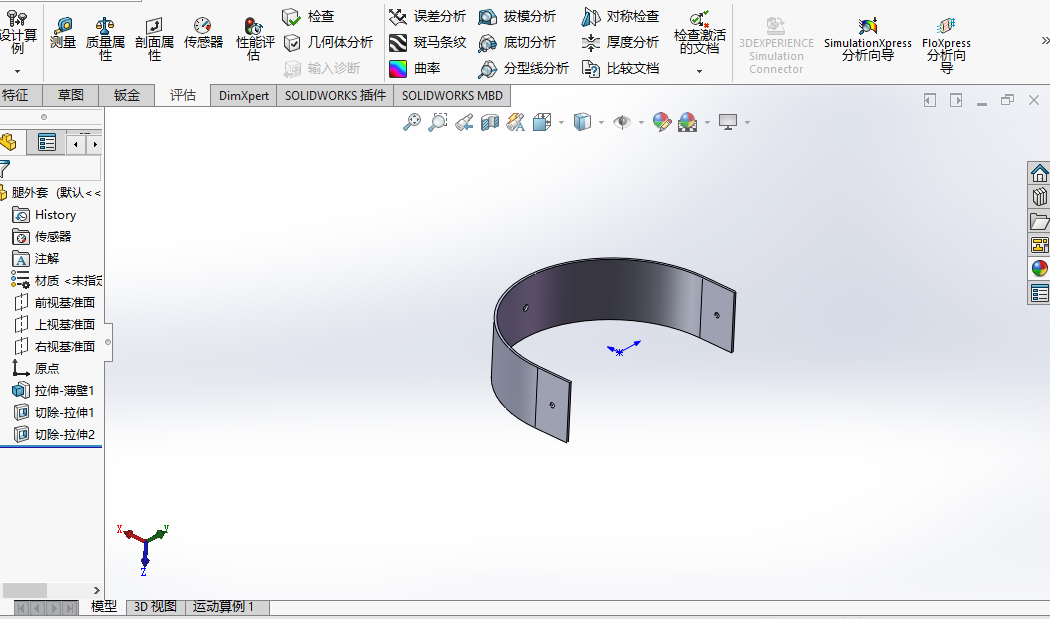Toggle 斑马条纹 zebra stripes
The width and height of the screenshot is (1050, 619).
427,42
